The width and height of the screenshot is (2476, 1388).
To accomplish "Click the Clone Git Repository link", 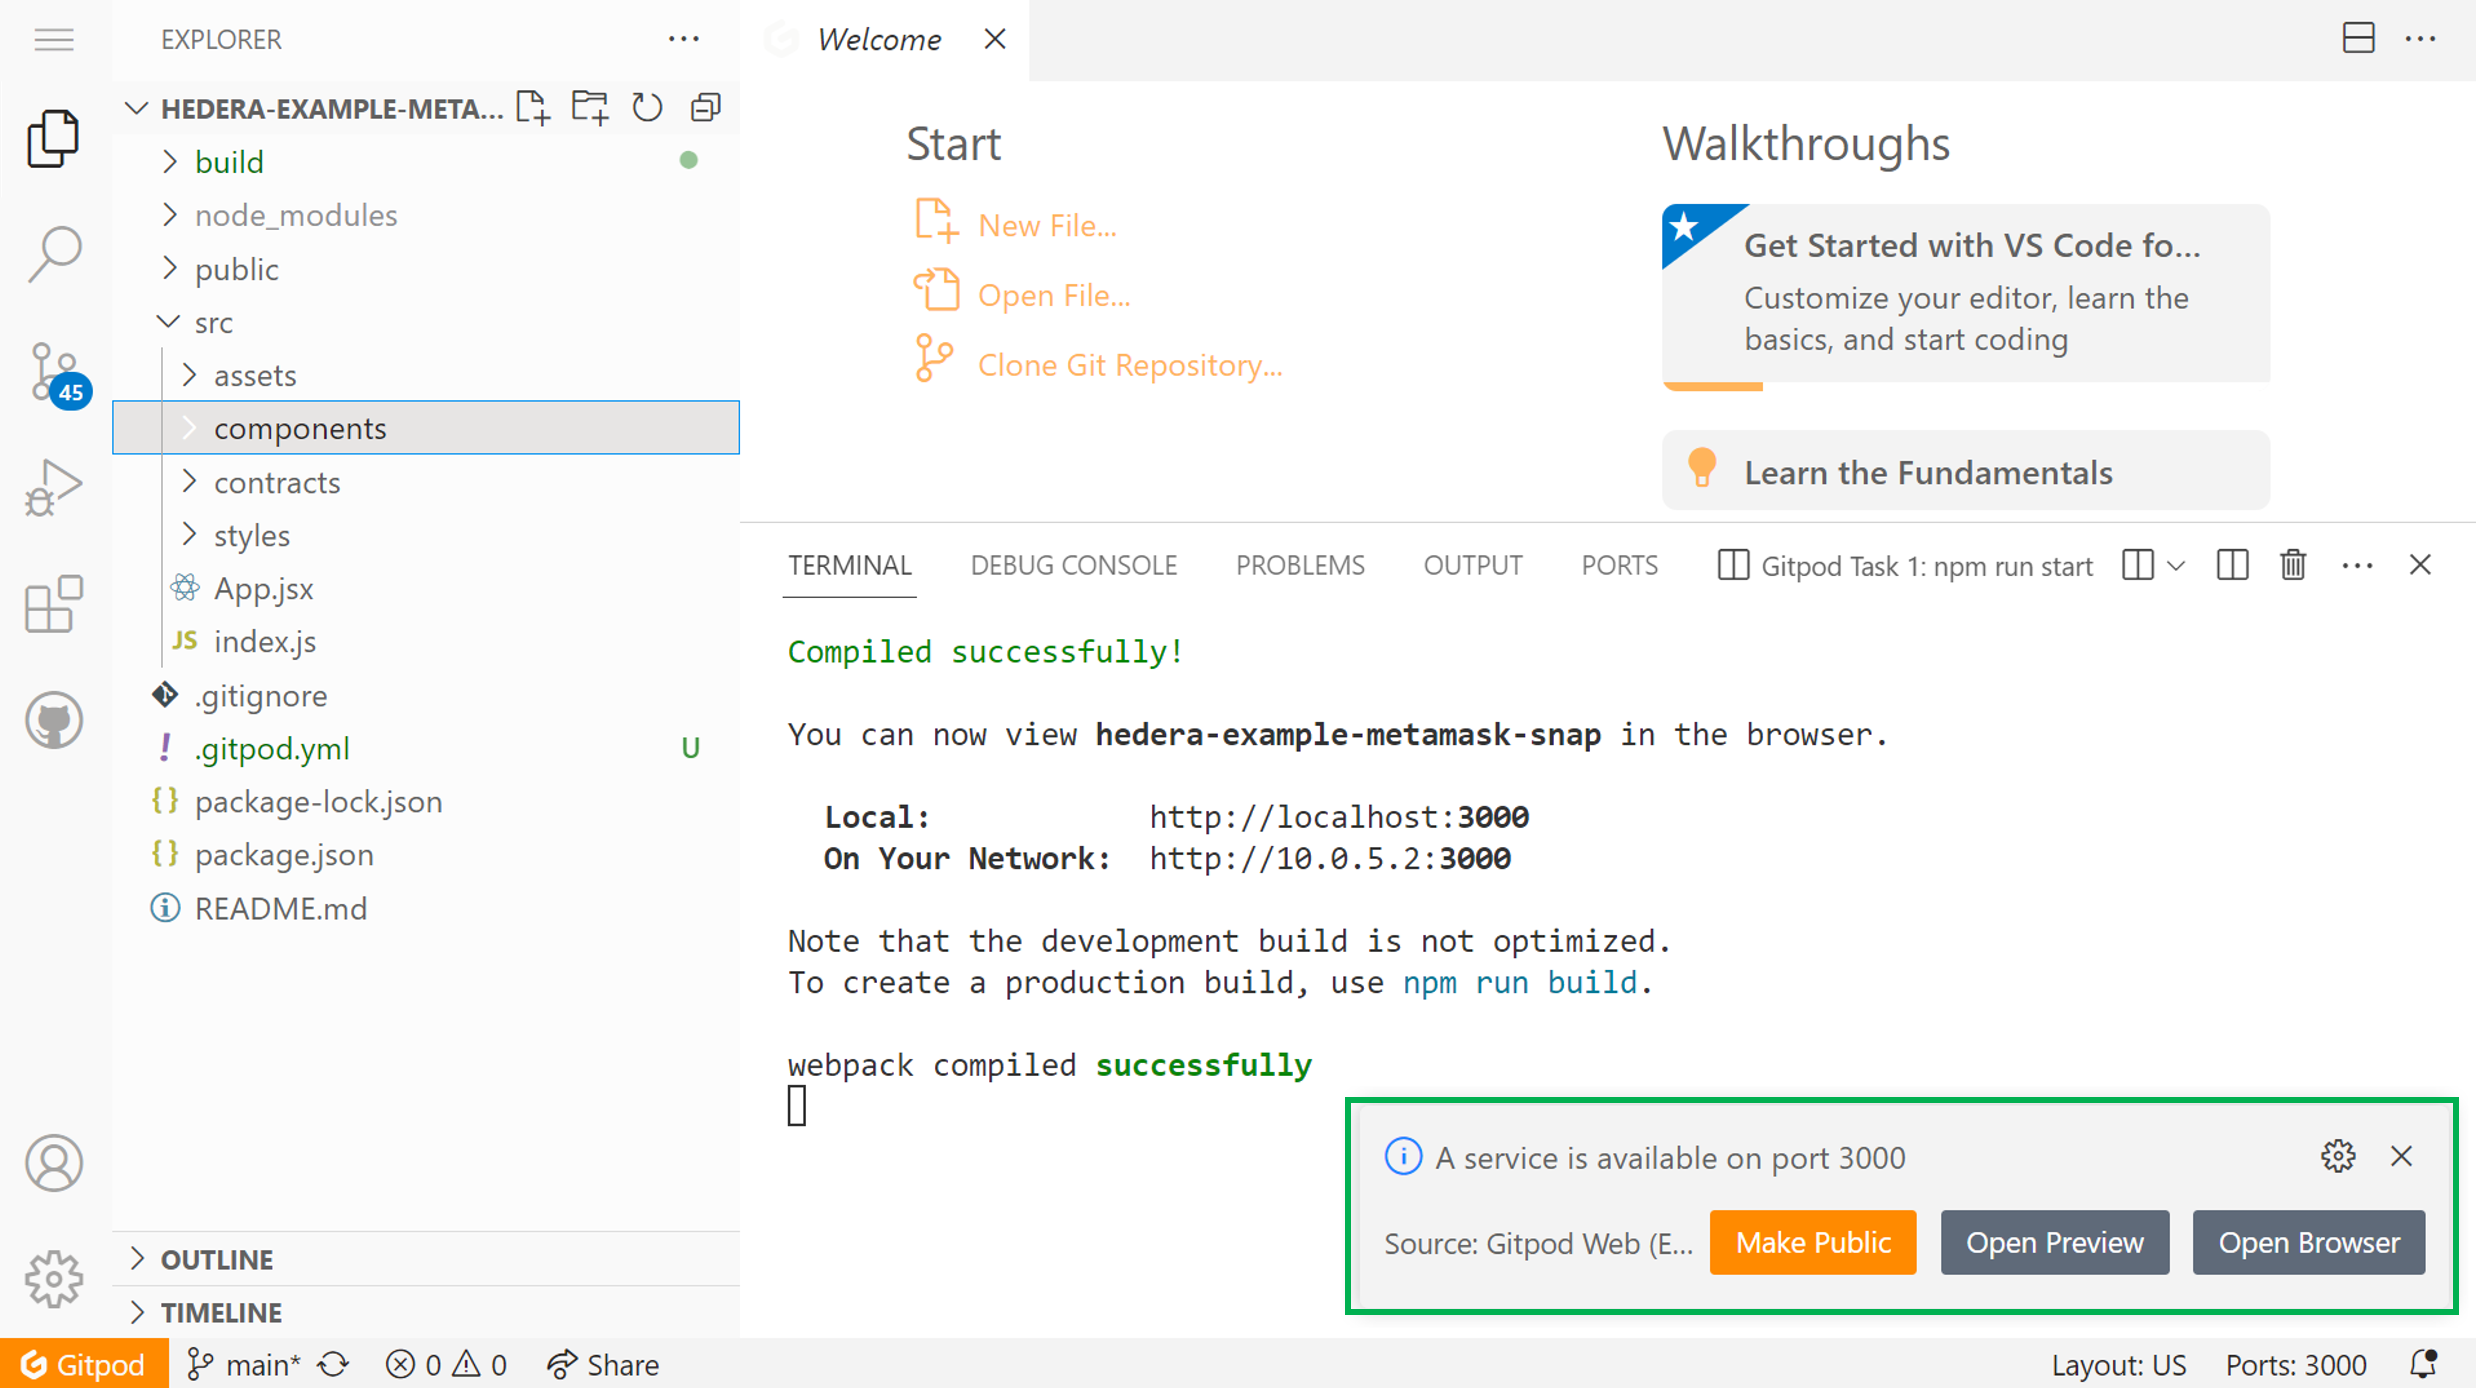I will 1129,365.
